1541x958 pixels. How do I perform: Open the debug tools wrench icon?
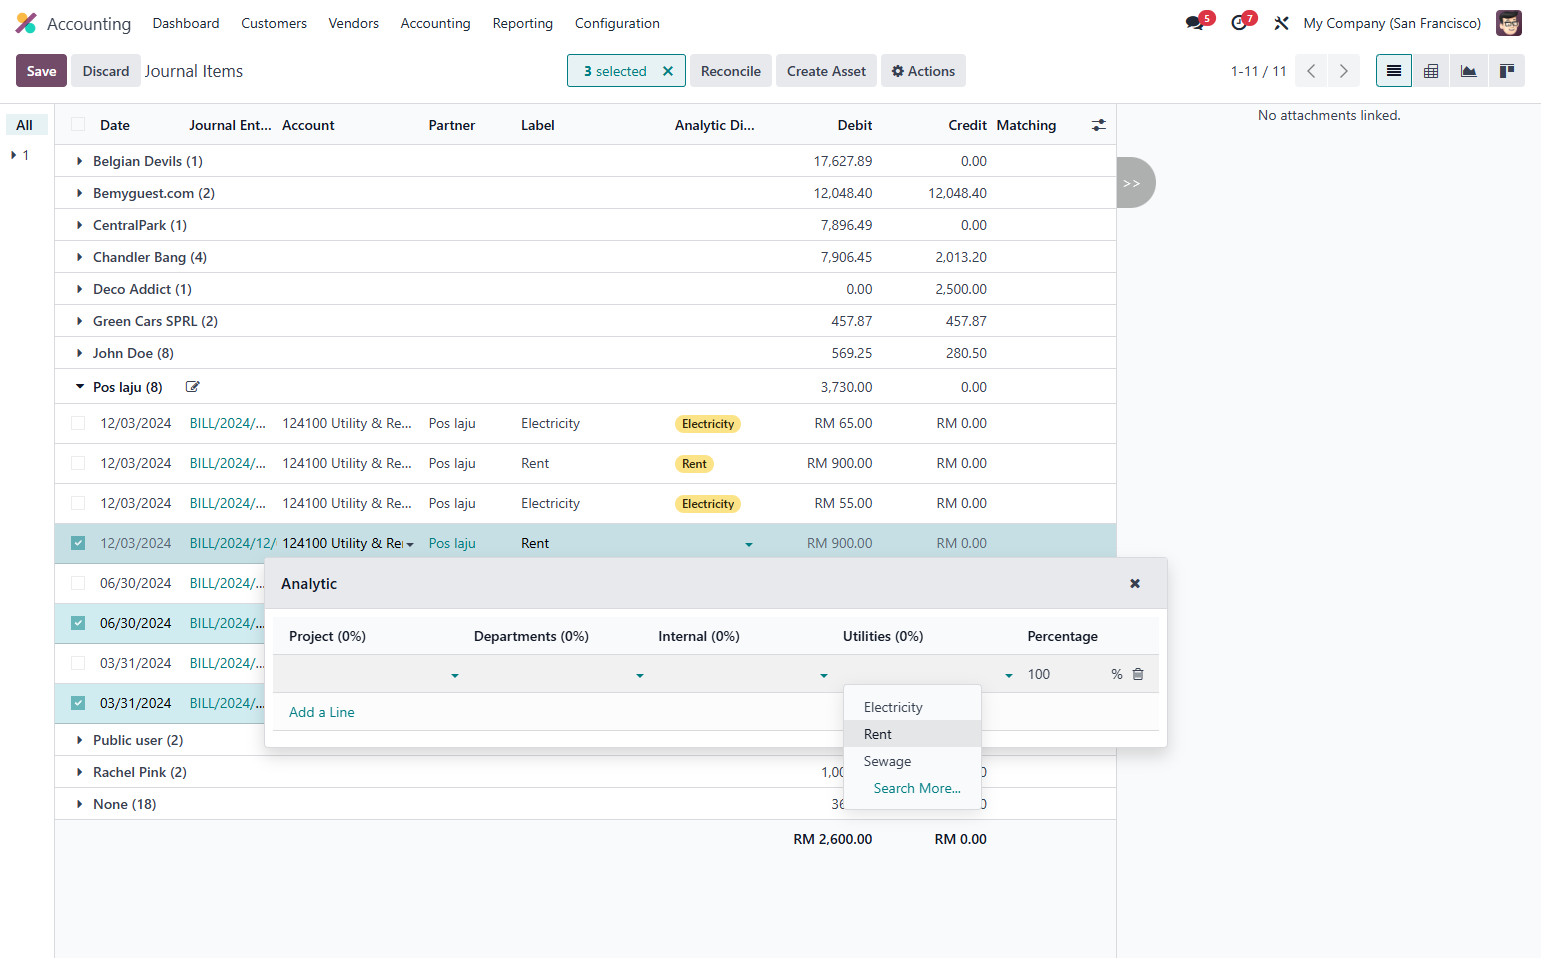tap(1281, 23)
